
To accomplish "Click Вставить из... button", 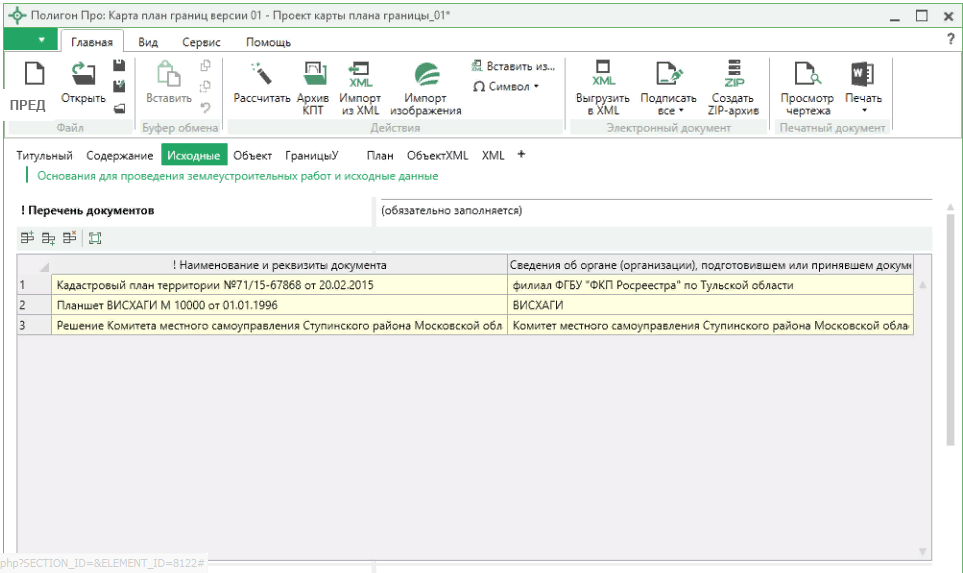I will pos(512,66).
